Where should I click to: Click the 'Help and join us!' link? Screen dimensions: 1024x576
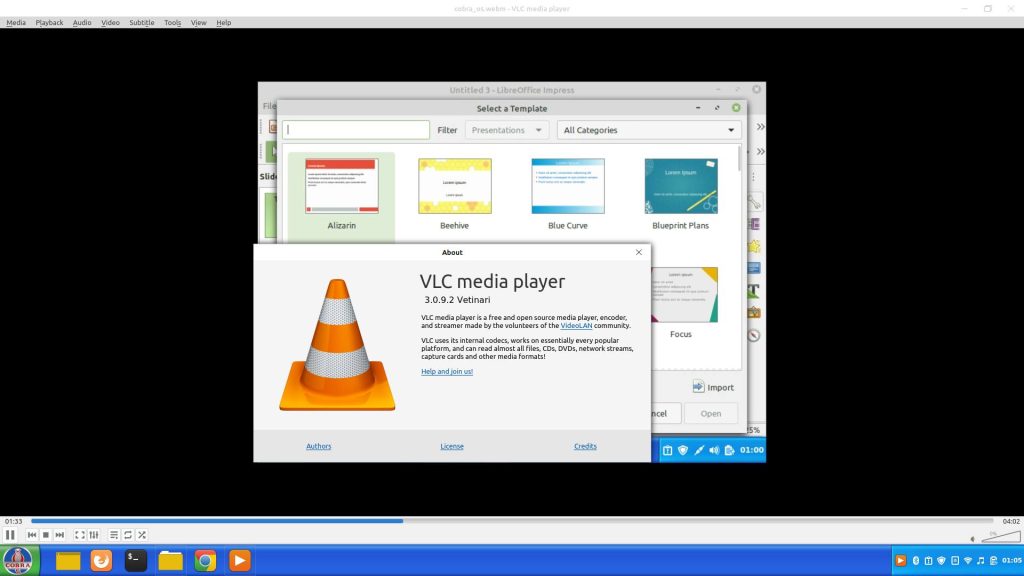tap(447, 371)
